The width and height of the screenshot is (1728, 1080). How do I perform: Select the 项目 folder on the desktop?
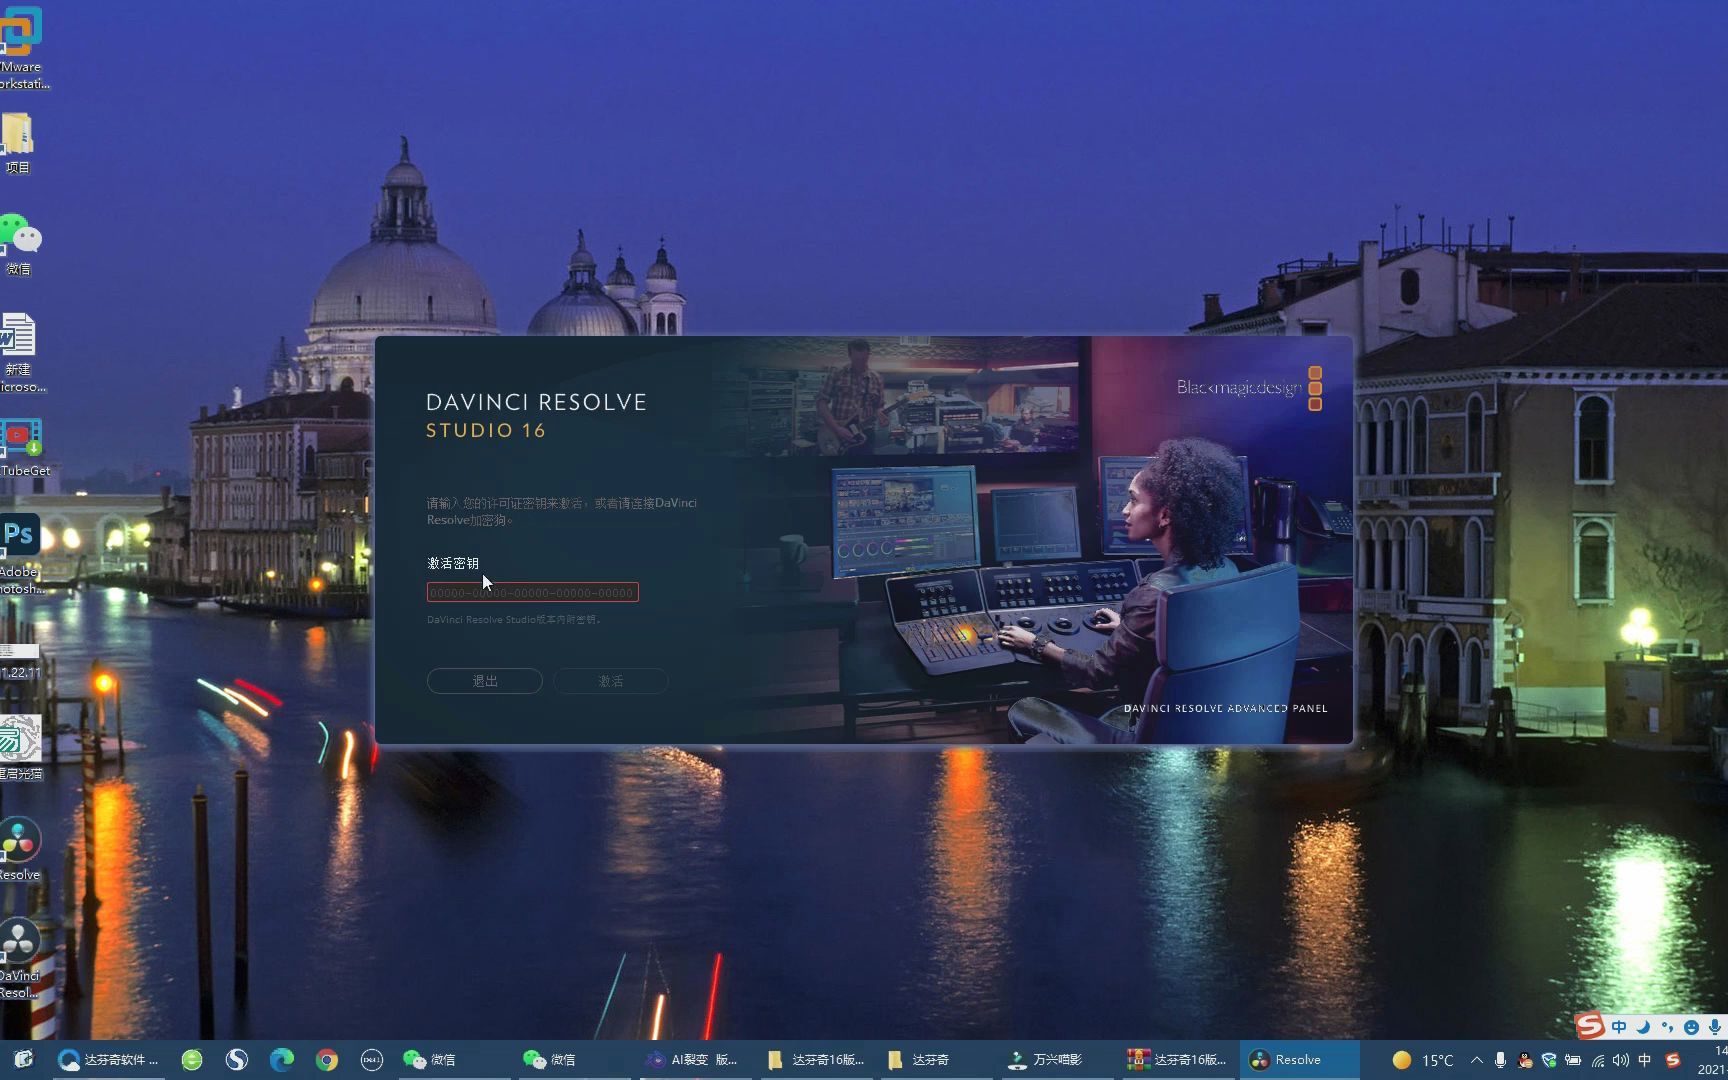(18, 143)
